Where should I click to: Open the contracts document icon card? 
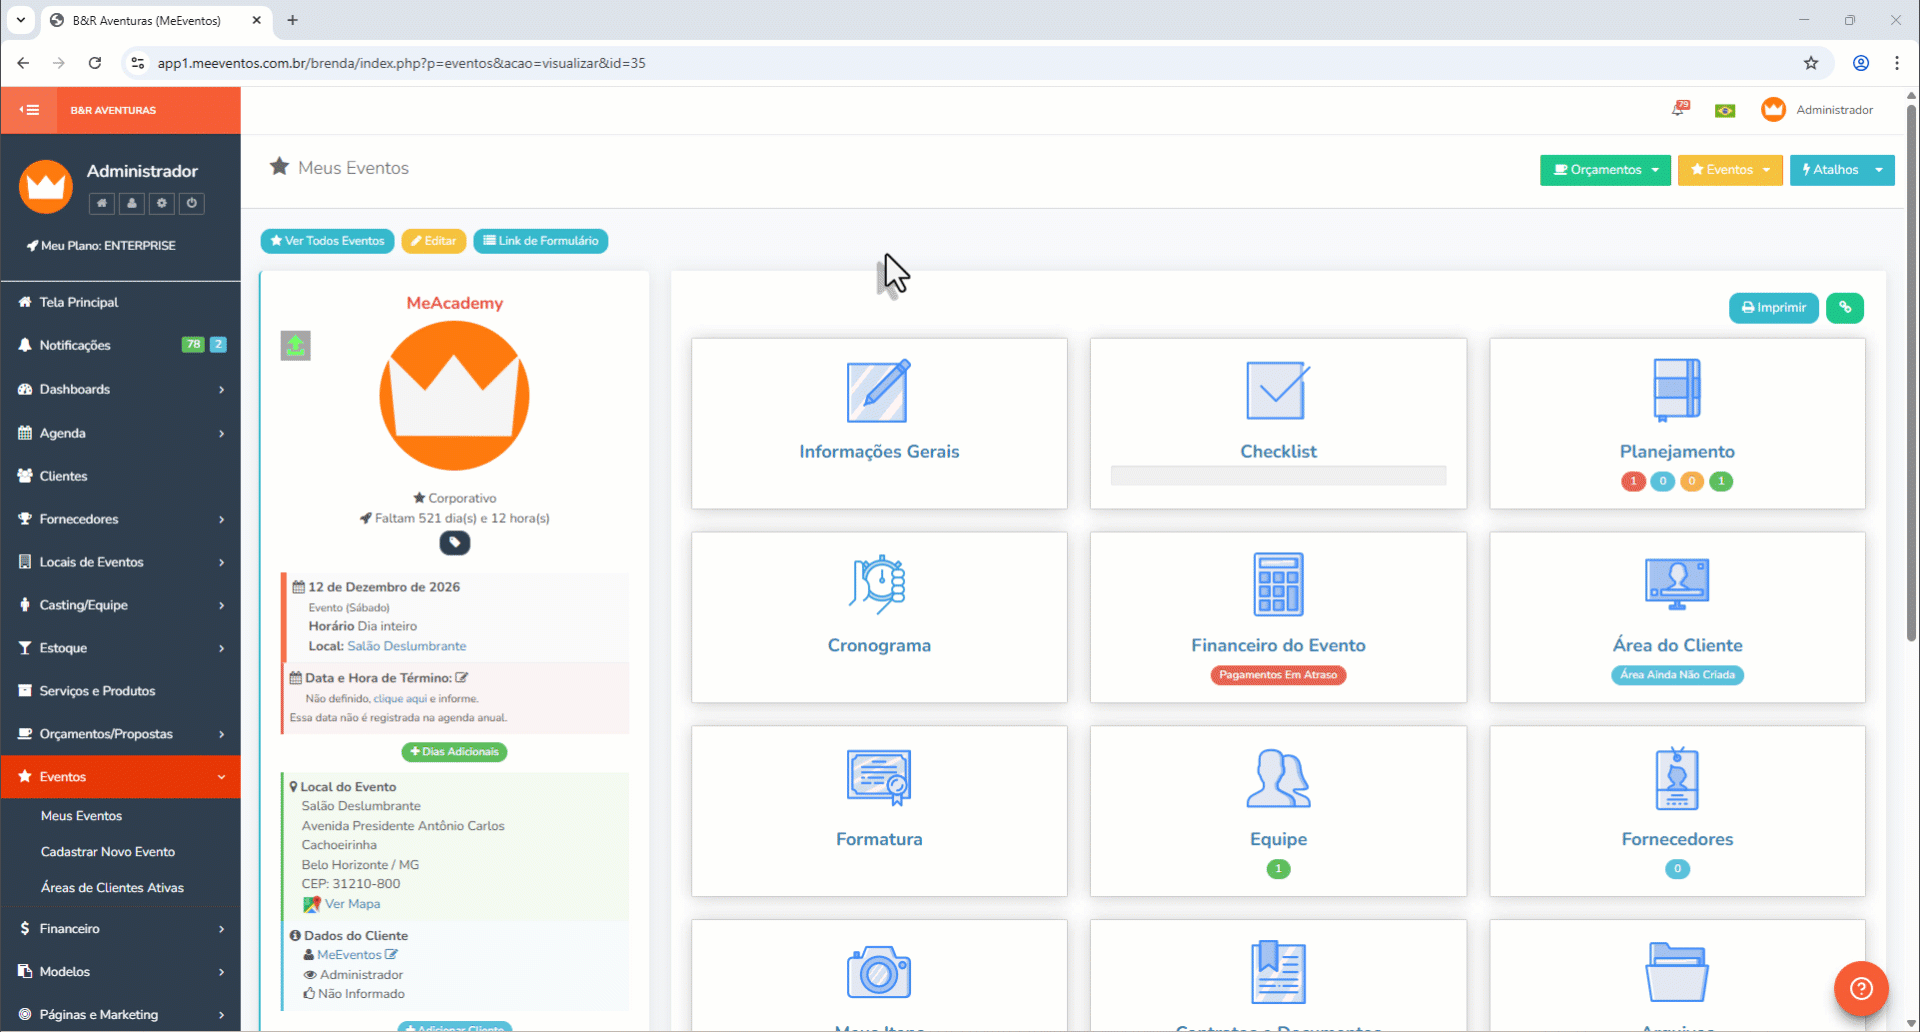click(1278, 972)
